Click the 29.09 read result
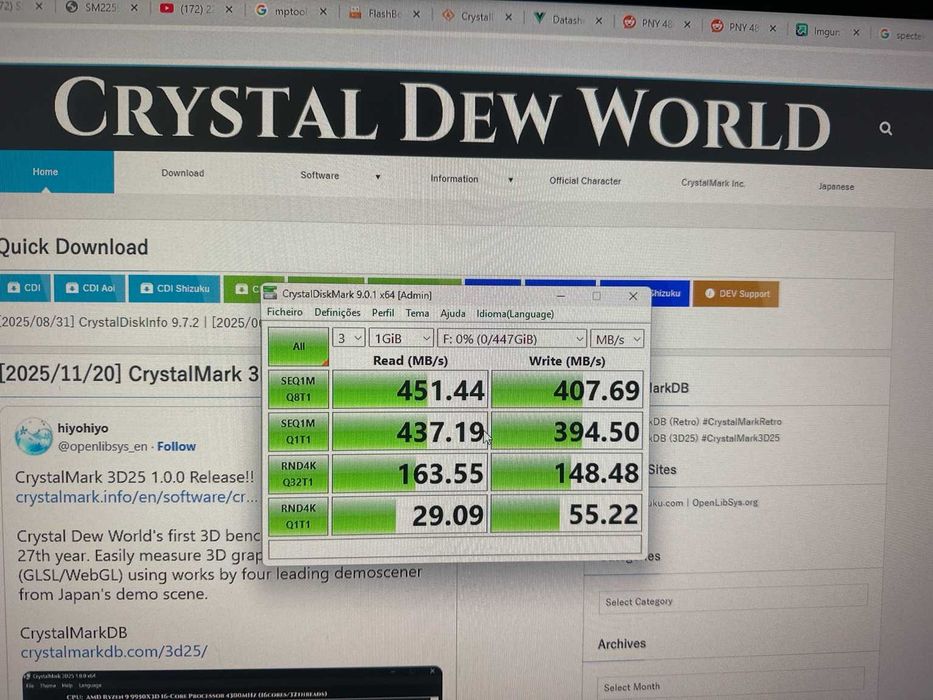 (410, 515)
